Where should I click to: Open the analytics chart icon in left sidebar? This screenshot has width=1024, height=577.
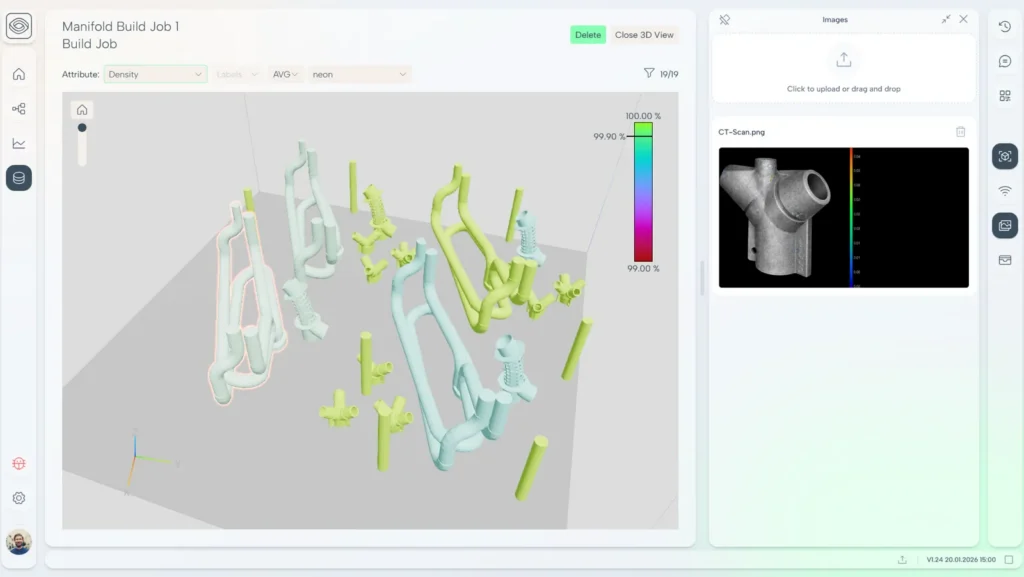click(x=18, y=142)
